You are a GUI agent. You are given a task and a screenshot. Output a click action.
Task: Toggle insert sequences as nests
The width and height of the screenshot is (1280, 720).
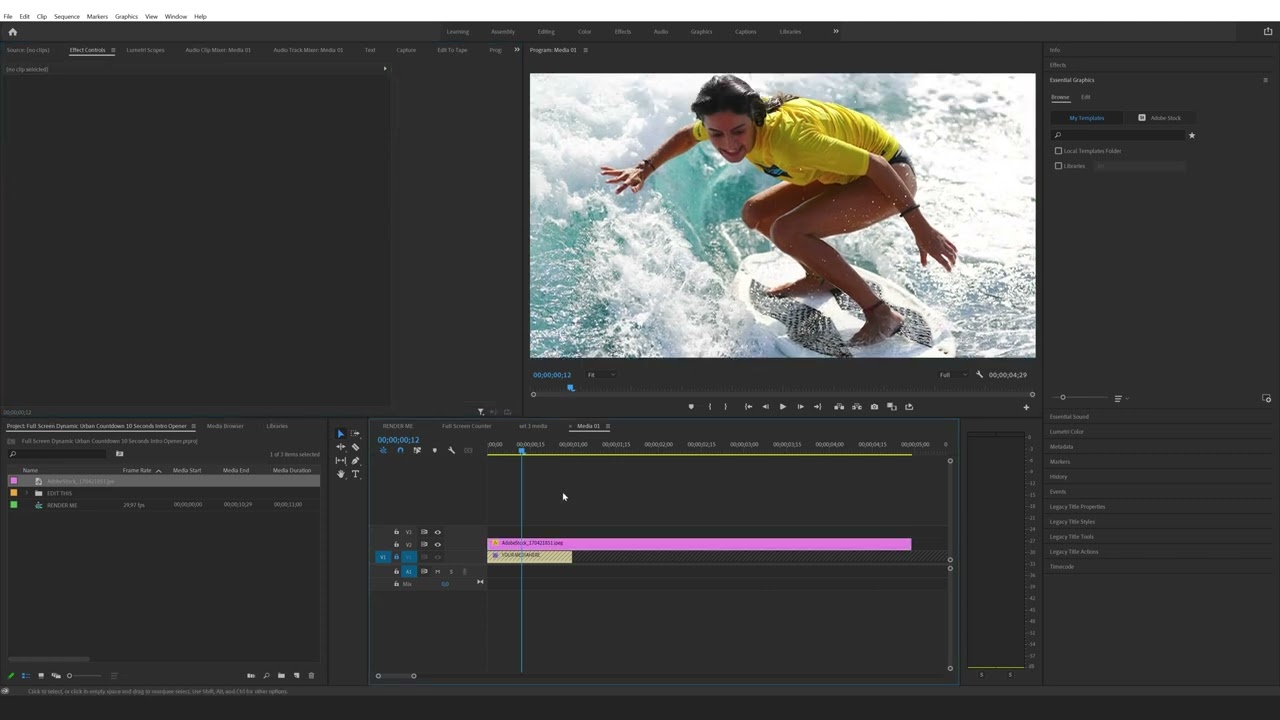[x=383, y=450]
